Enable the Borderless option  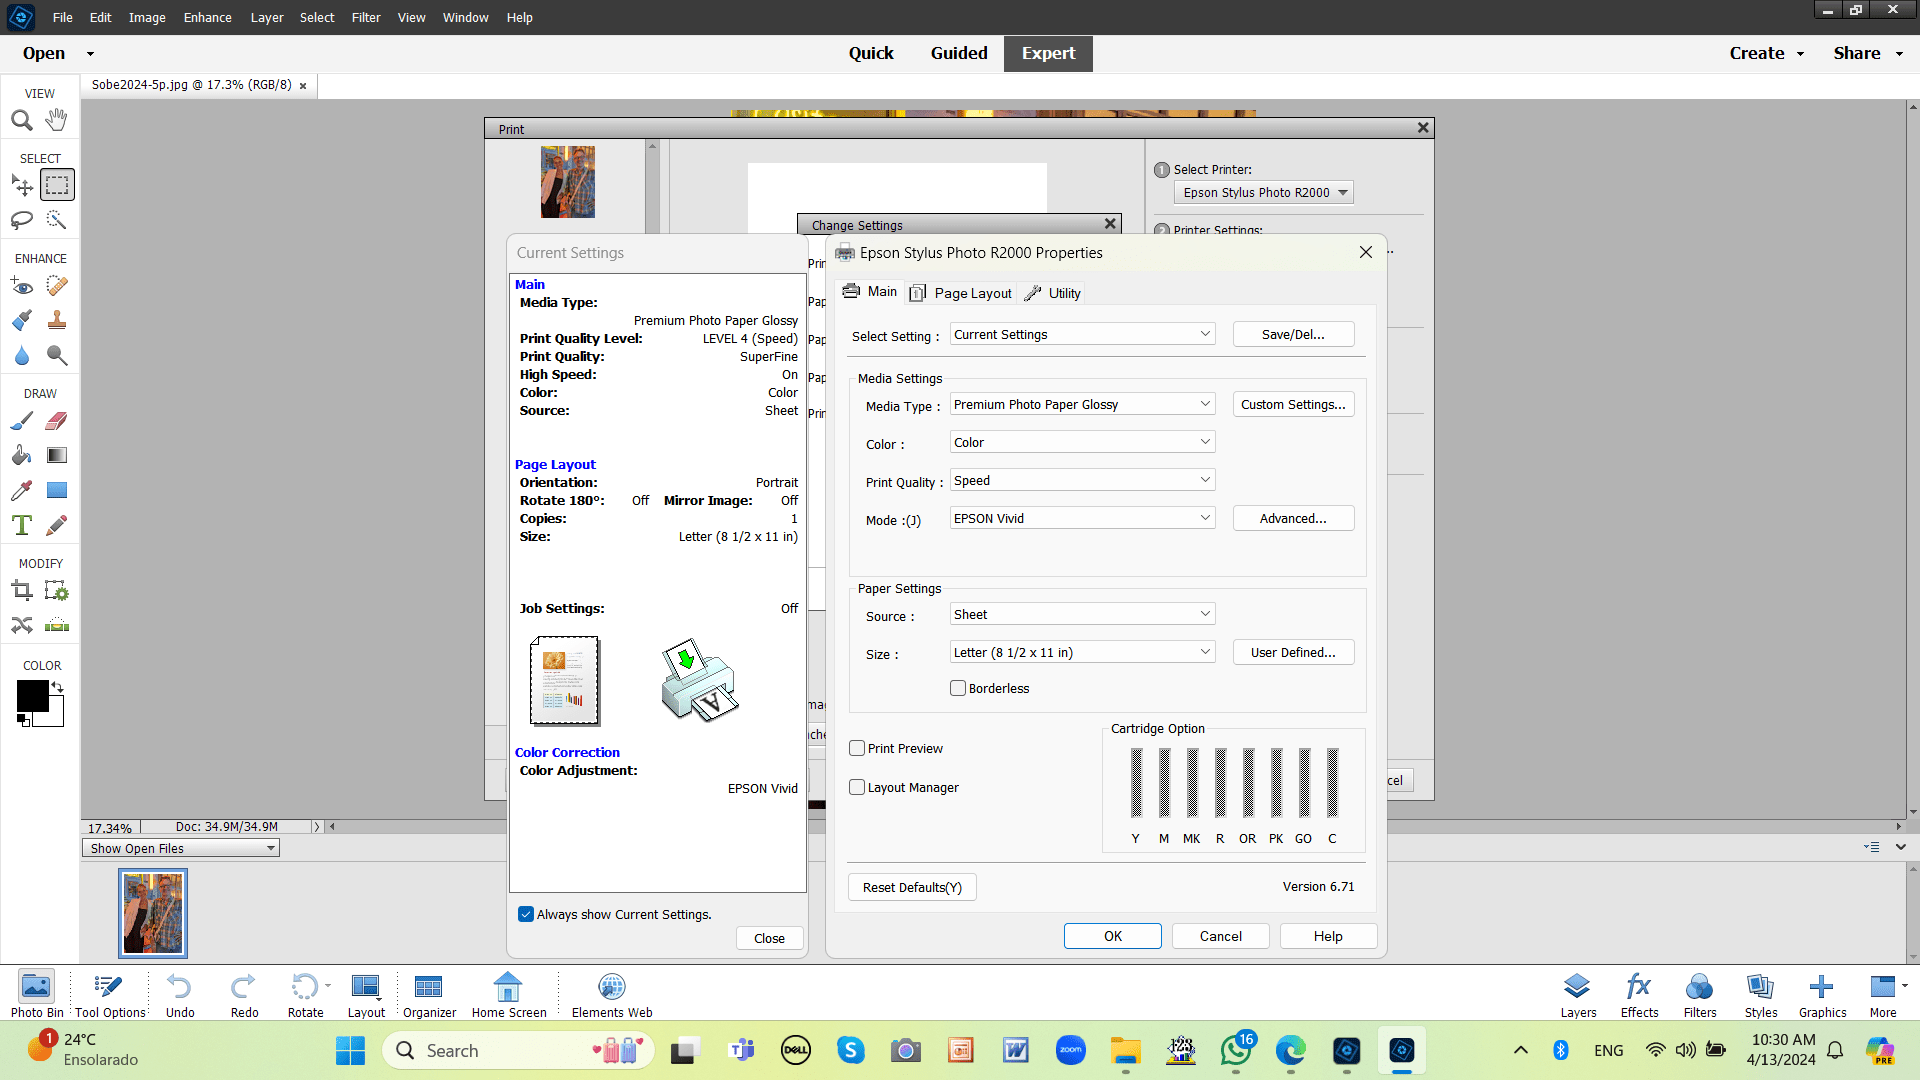pyautogui.click(x=958, y=688)
